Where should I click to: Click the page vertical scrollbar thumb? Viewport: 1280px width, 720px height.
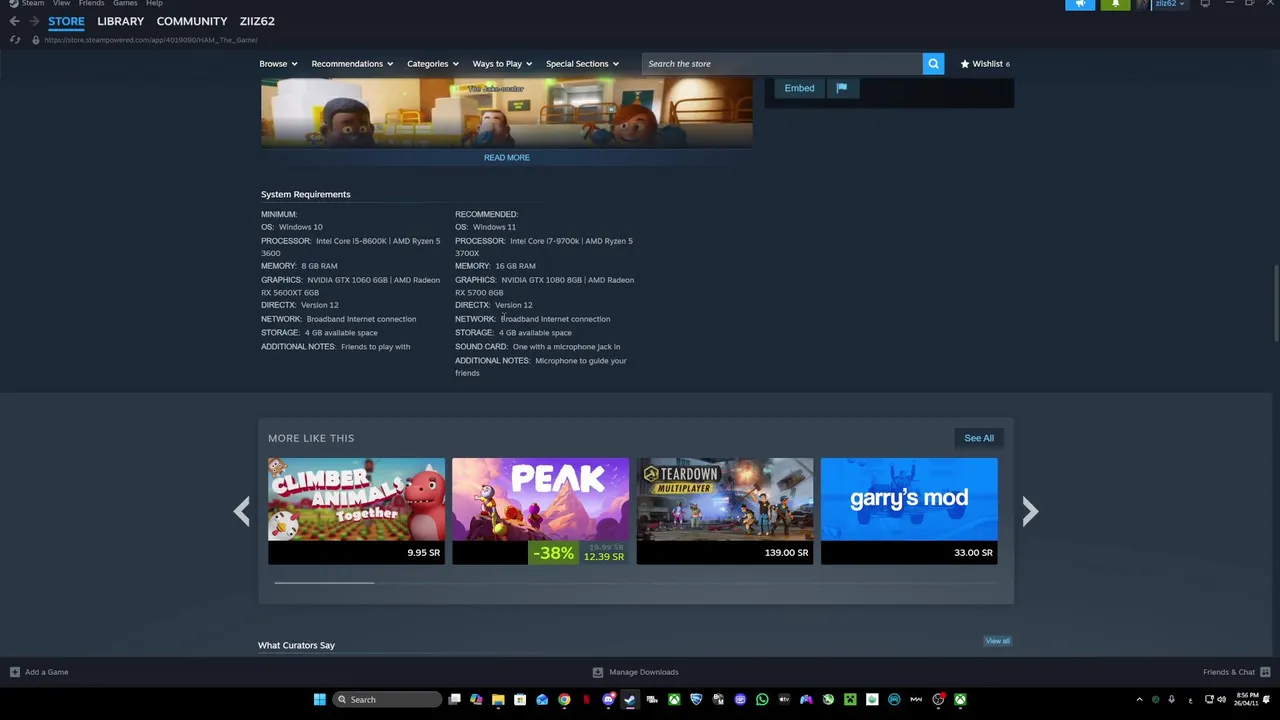[1276, 304]
